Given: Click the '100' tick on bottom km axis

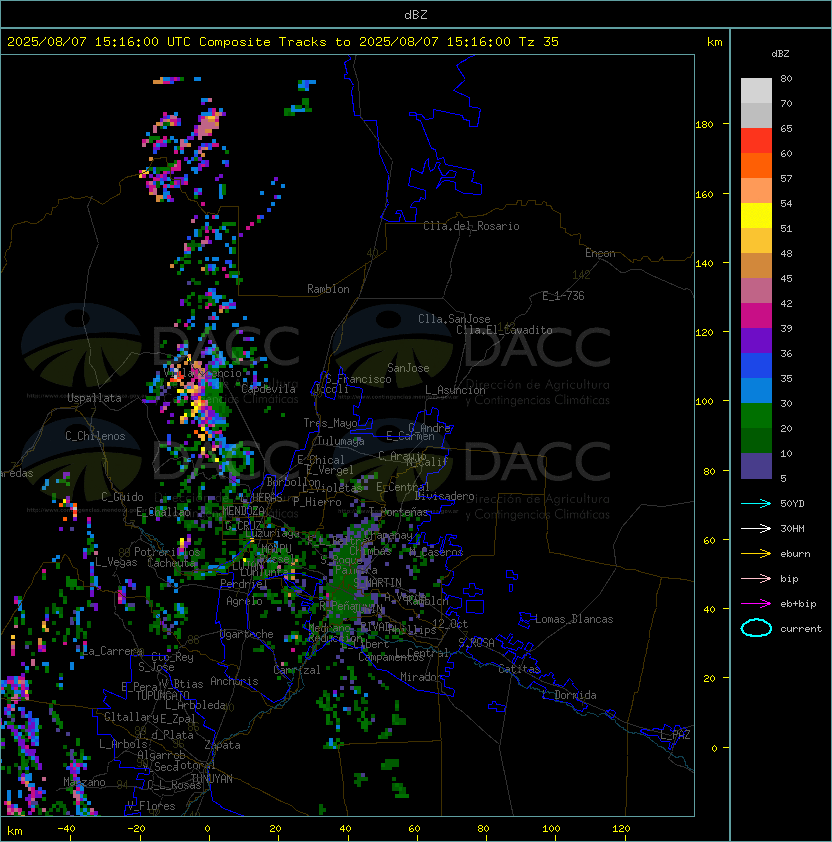Looking at the screenshot, I should [x=551, y=829].
